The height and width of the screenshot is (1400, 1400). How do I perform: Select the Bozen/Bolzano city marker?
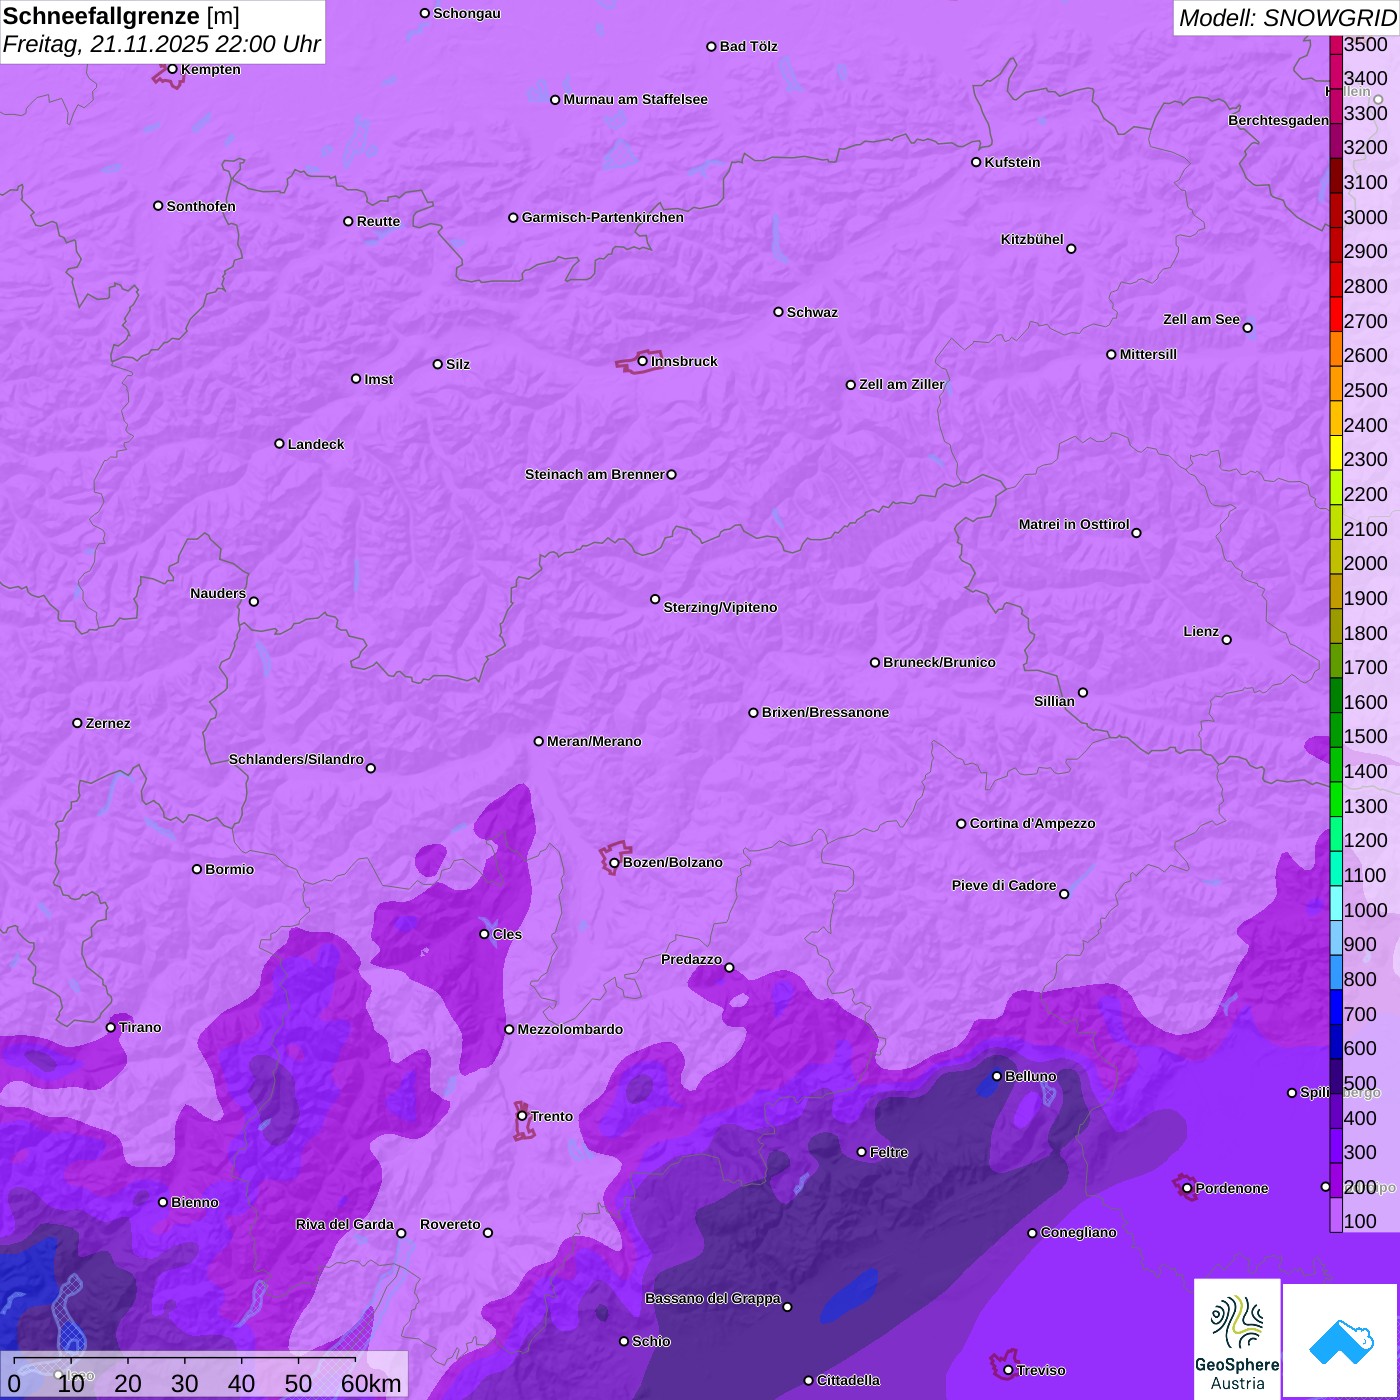click(x=614, y=862)
